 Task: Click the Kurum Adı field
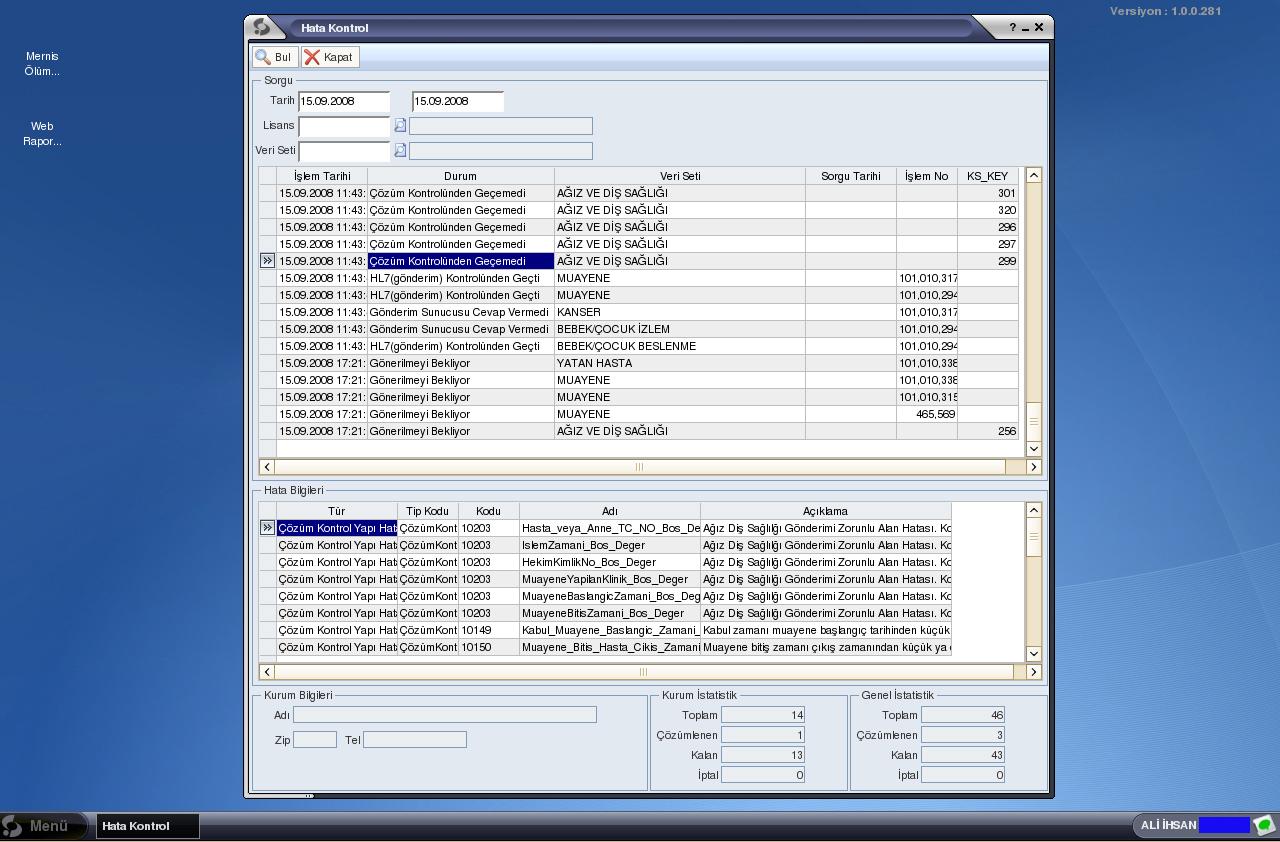pos(445,715)
